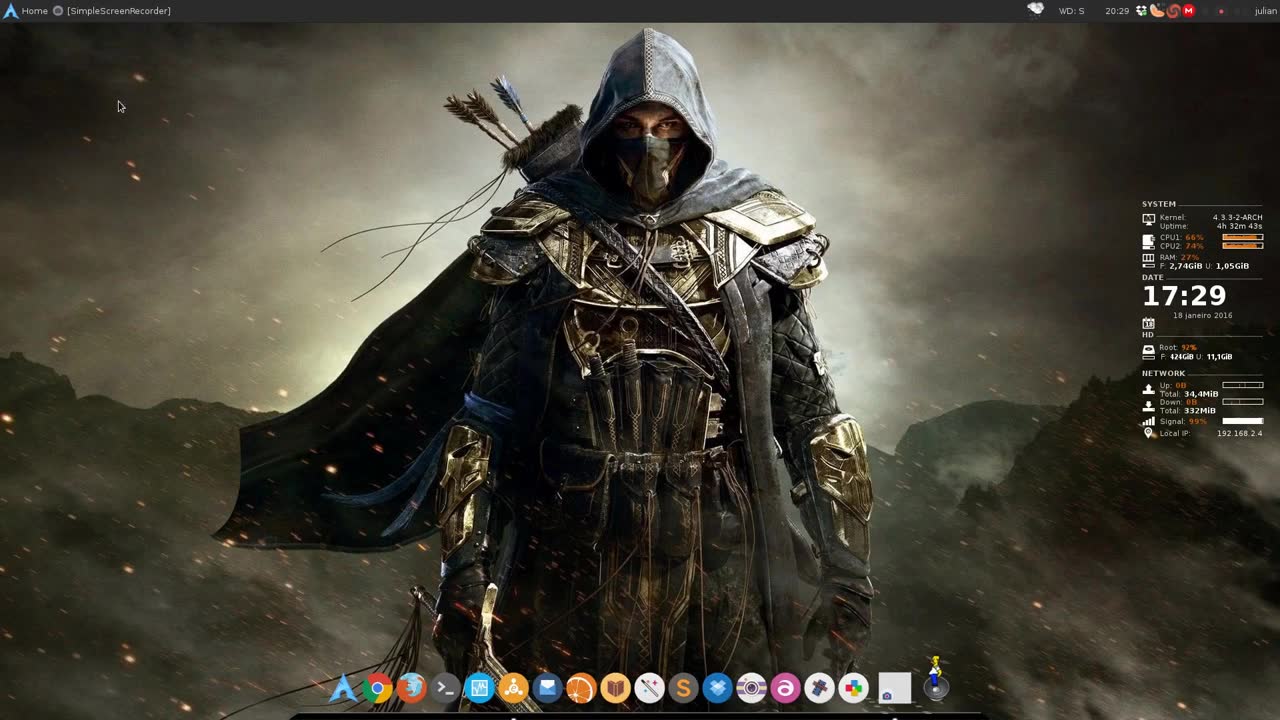Click the local IP 192.168.2.4

pos(1240,434)
